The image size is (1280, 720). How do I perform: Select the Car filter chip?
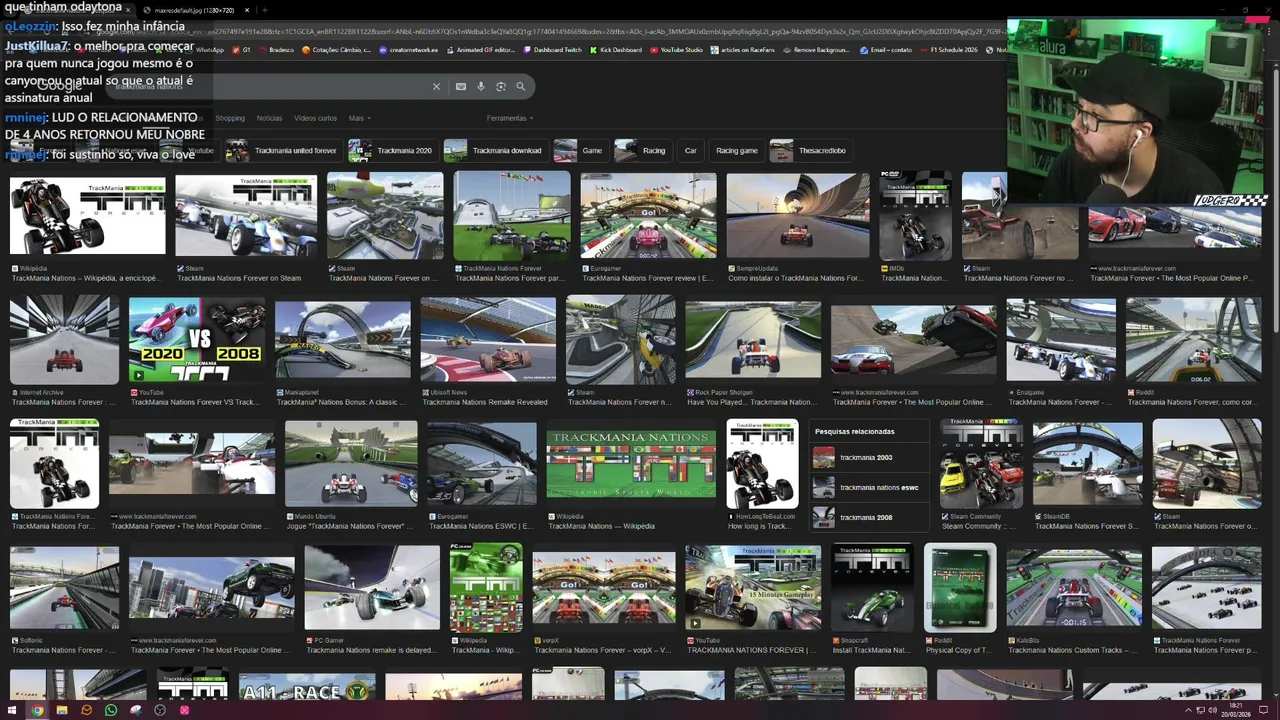(690, 151)
